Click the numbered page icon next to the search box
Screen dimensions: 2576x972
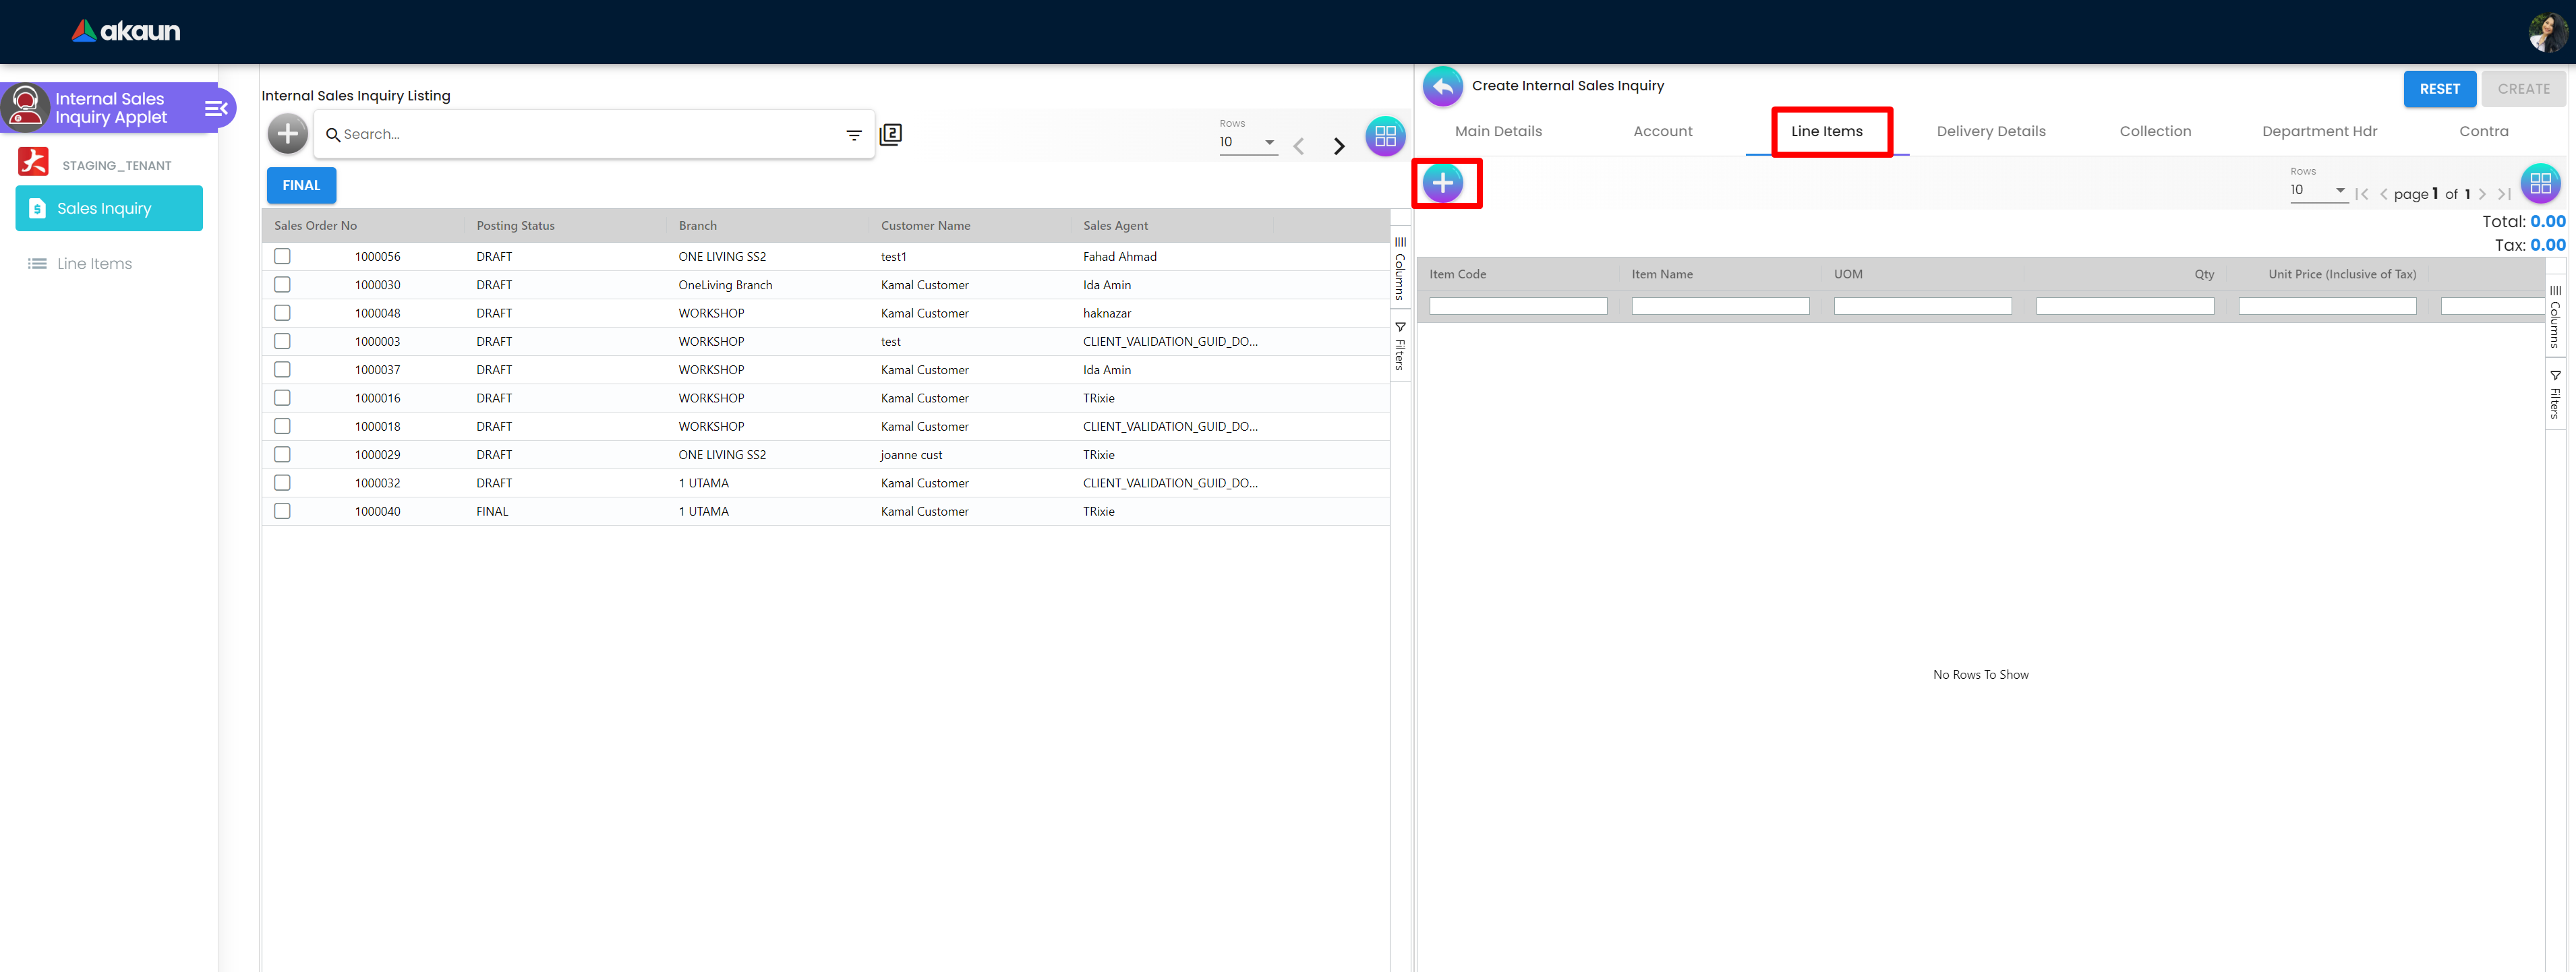tap(890, 134)
